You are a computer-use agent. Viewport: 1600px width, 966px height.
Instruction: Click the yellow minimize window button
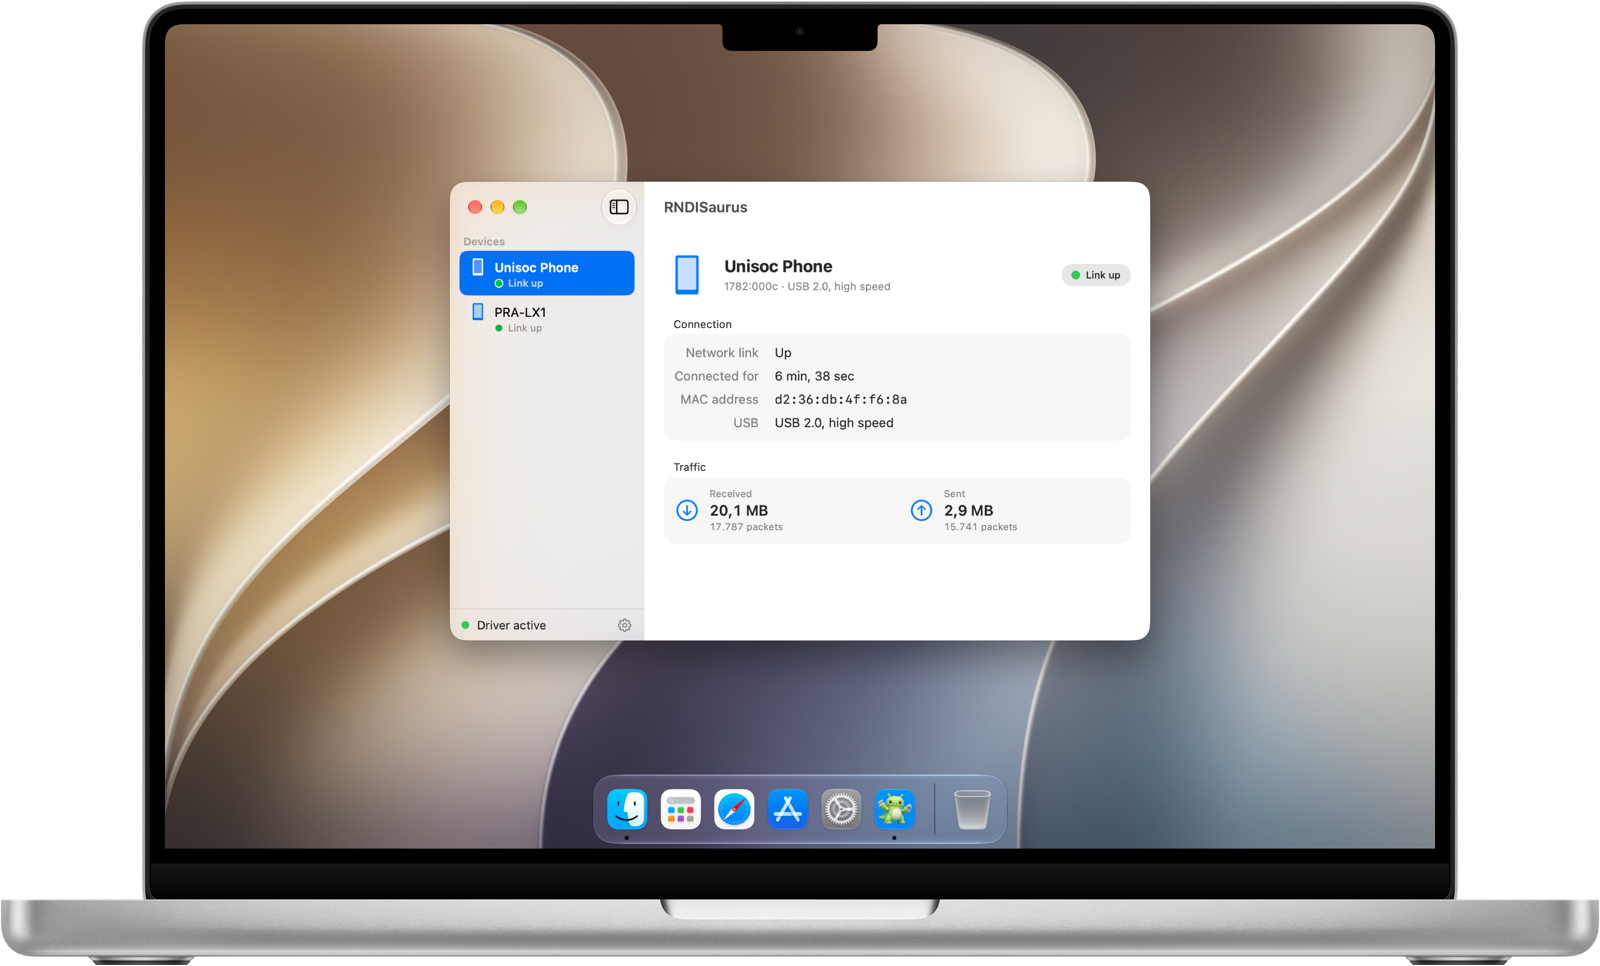point(497,207)
